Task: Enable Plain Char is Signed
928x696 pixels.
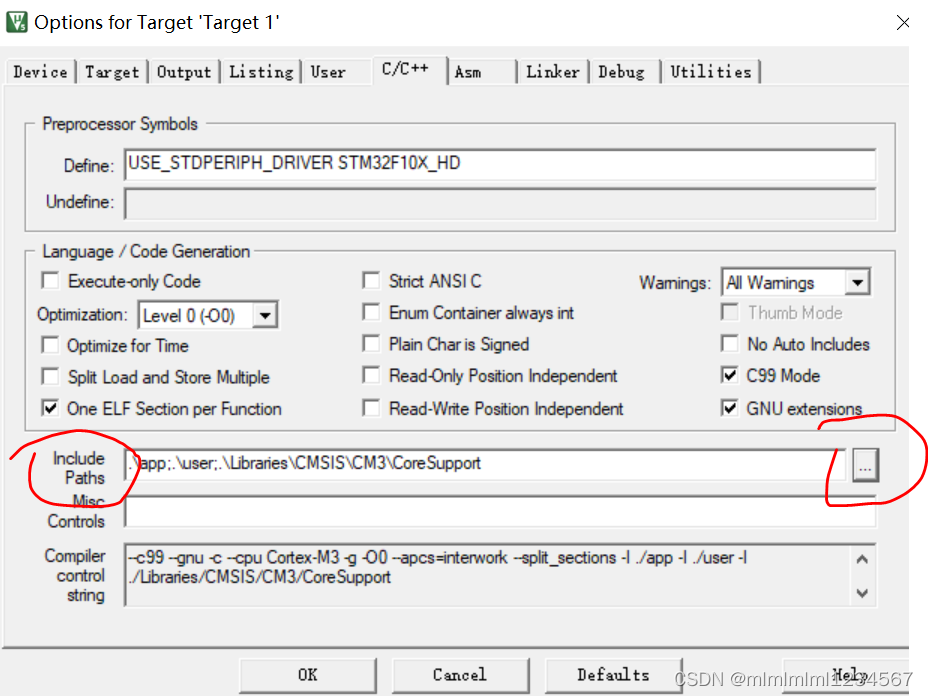Action: [x=371, y=344]
